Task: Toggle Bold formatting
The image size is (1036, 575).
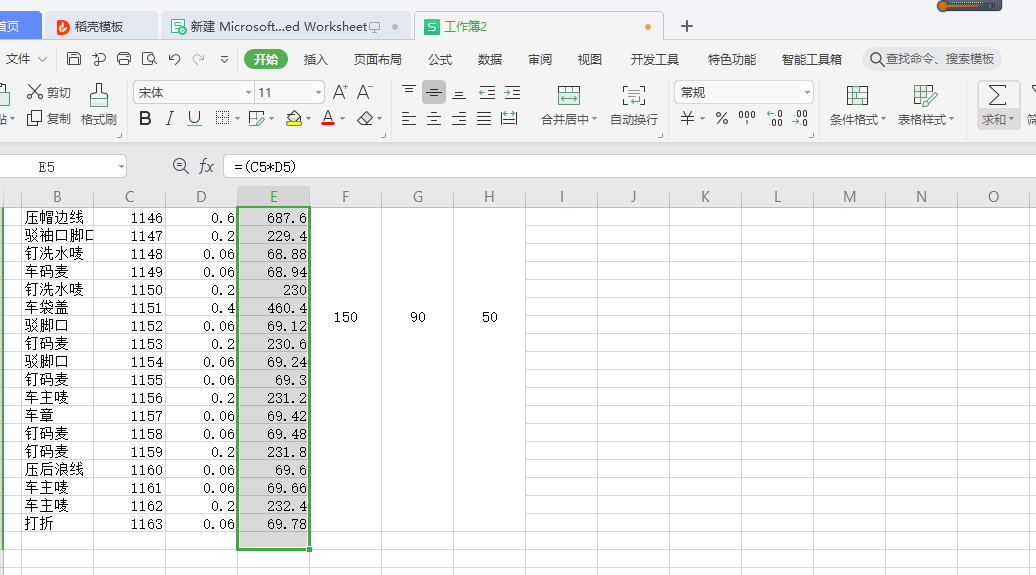Action: [145, 118]
